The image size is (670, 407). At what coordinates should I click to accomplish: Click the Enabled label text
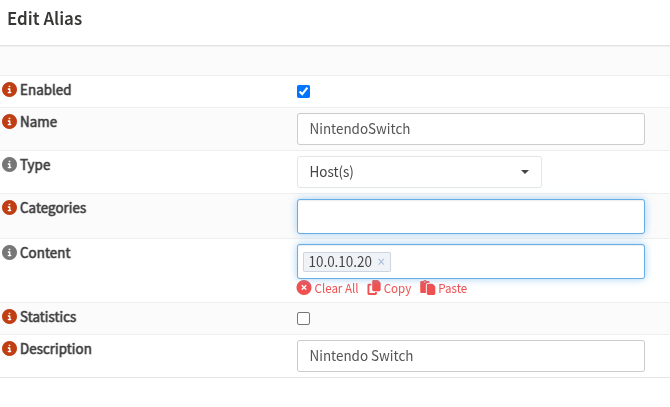click(x=46, y=90)
